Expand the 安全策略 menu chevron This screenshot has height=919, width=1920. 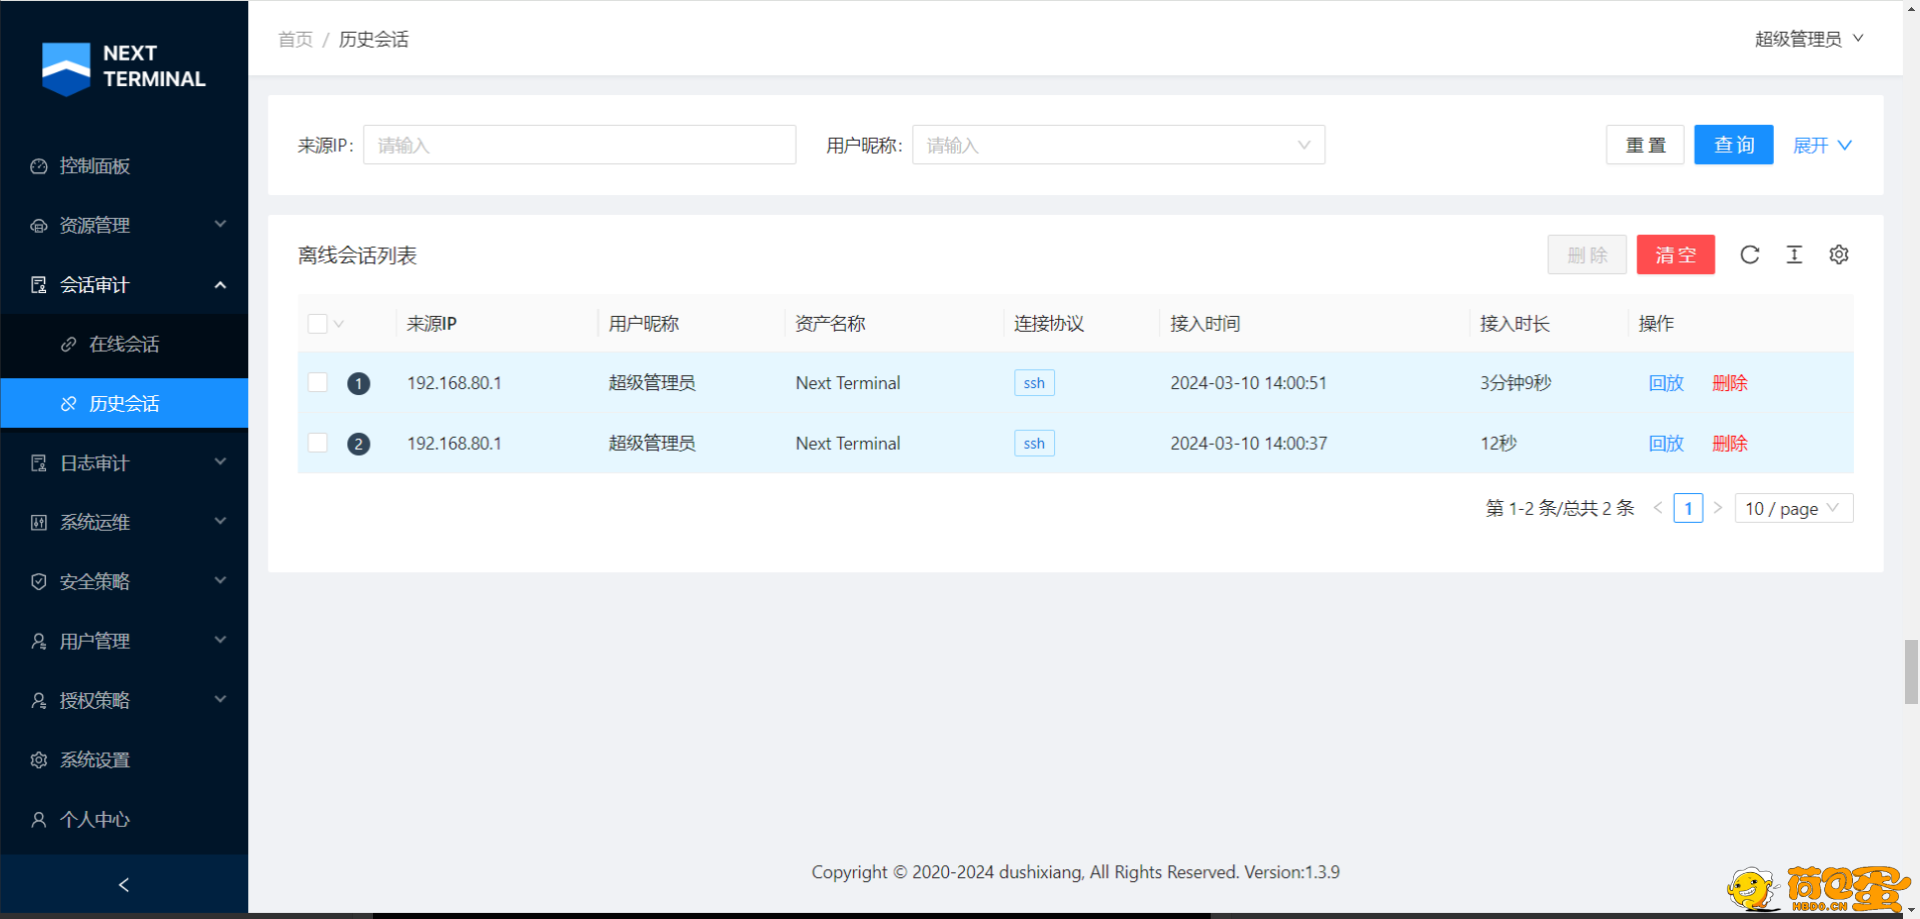221,581
